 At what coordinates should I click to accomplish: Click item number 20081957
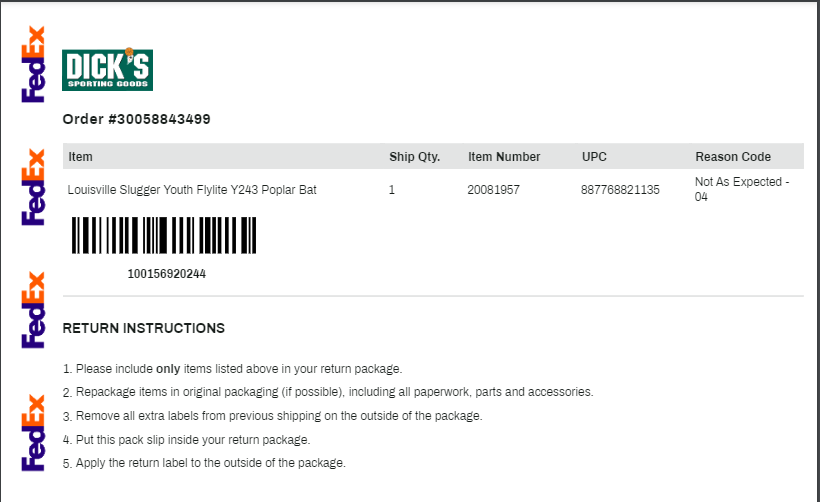494,190
